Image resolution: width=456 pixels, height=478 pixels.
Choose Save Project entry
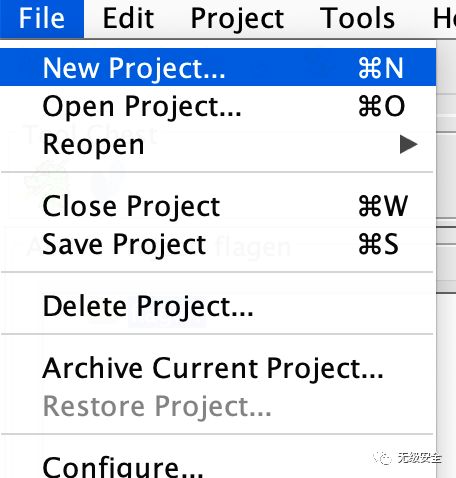point(218,244)
